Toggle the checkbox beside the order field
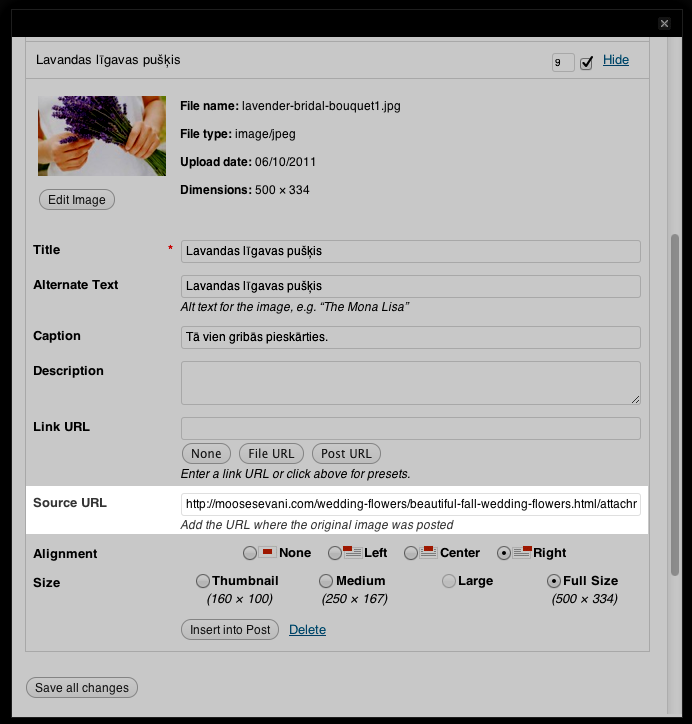The image size is (692, 724). click(x=586, y=63)
